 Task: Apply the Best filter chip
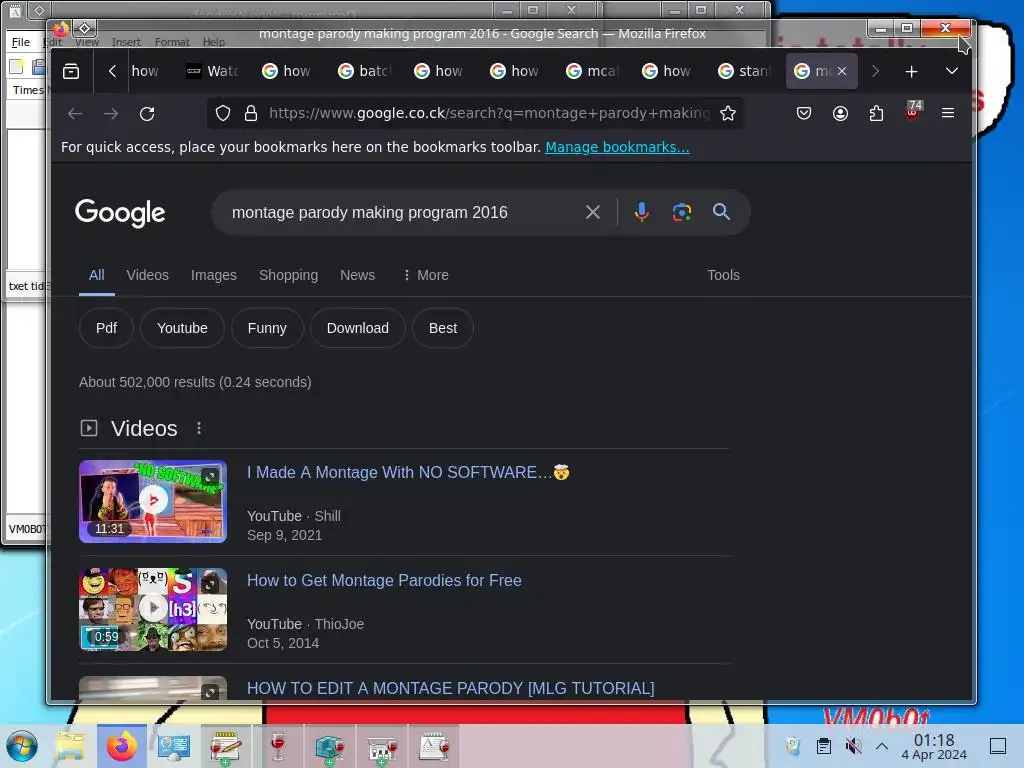click(x=443, y=328)
